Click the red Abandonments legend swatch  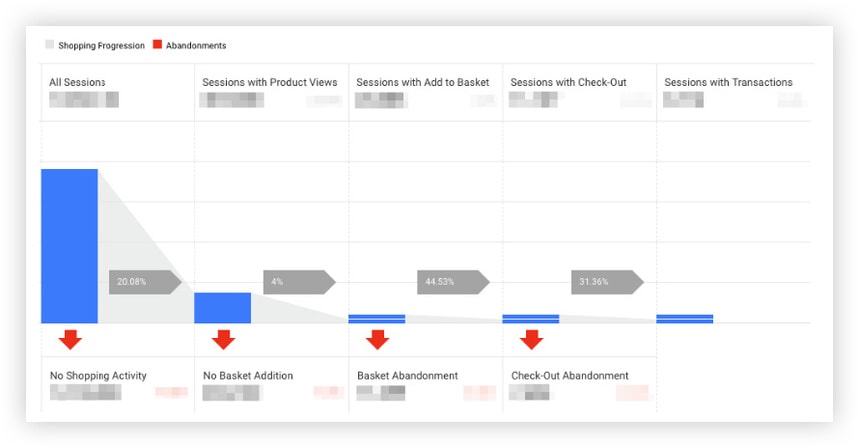click(157, 45)
